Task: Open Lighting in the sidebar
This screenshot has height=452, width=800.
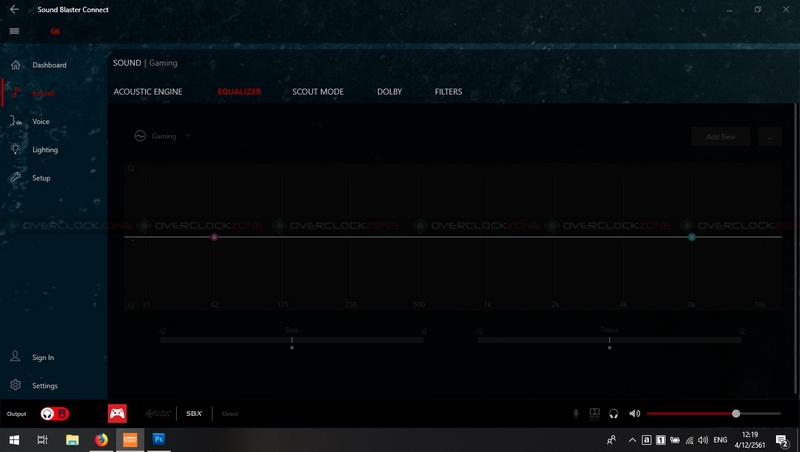Action: pos(45,150)
